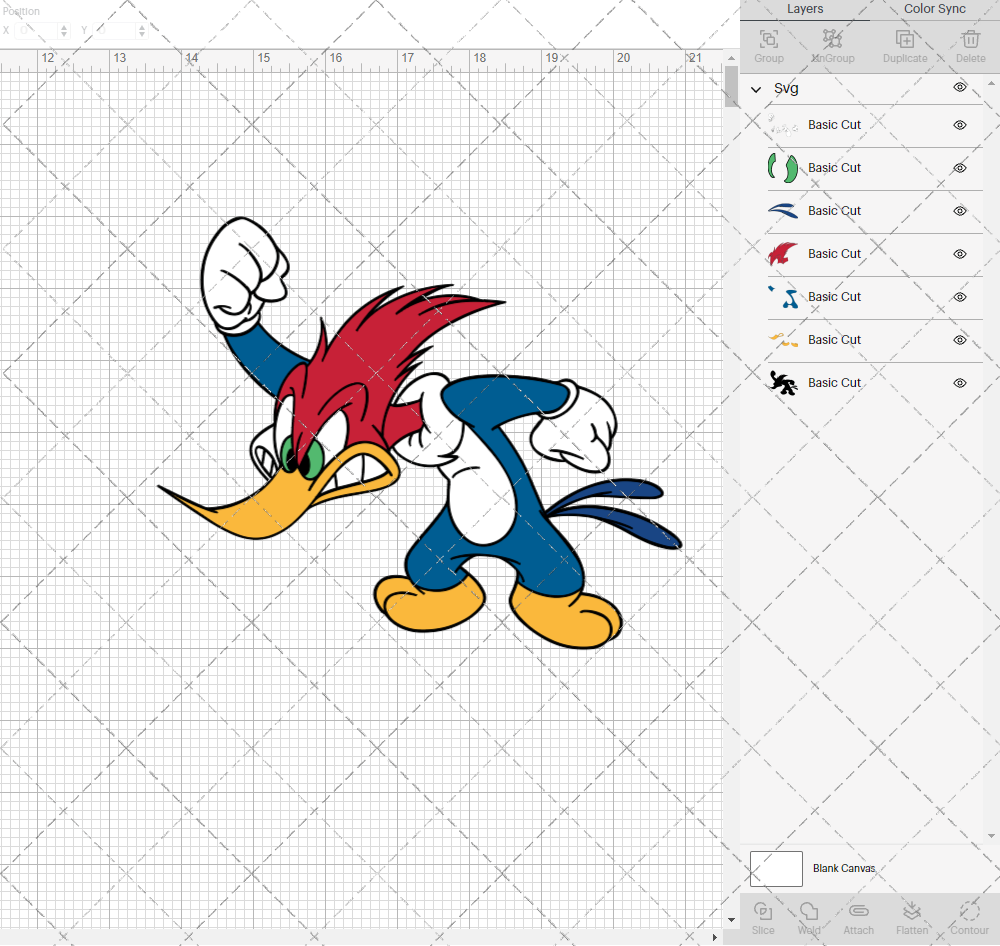Click the Attach paperclip icon
Viewport: 1000px width, 946px height.
tap(858, 911)
